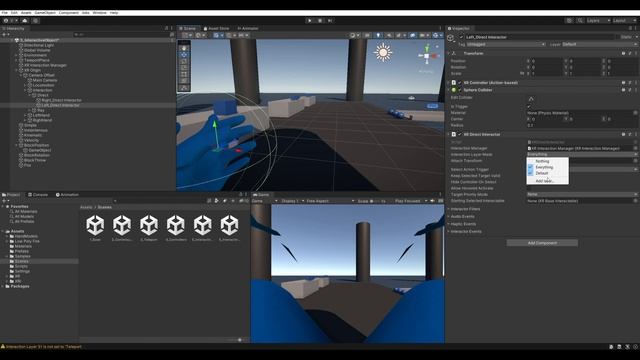Open the global search icon in top bar
Image resolution: width=640 pixels, height=360 pixels.
pyautogui.click(x=580, y=20)
